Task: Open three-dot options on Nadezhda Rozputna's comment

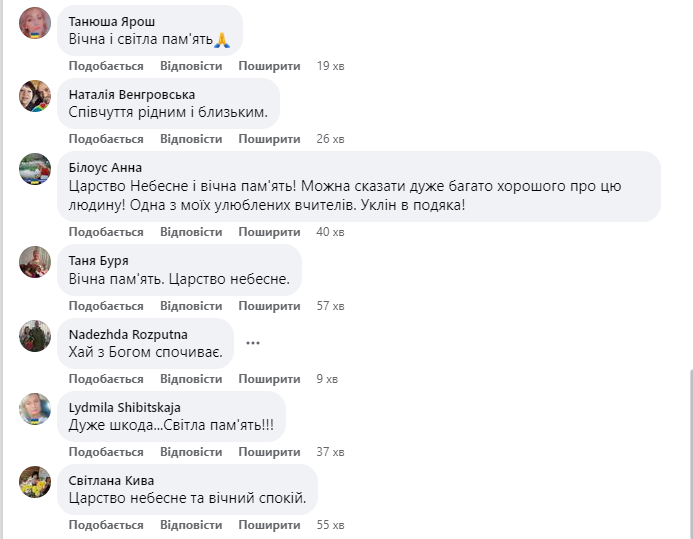Action: coord(253,343)
